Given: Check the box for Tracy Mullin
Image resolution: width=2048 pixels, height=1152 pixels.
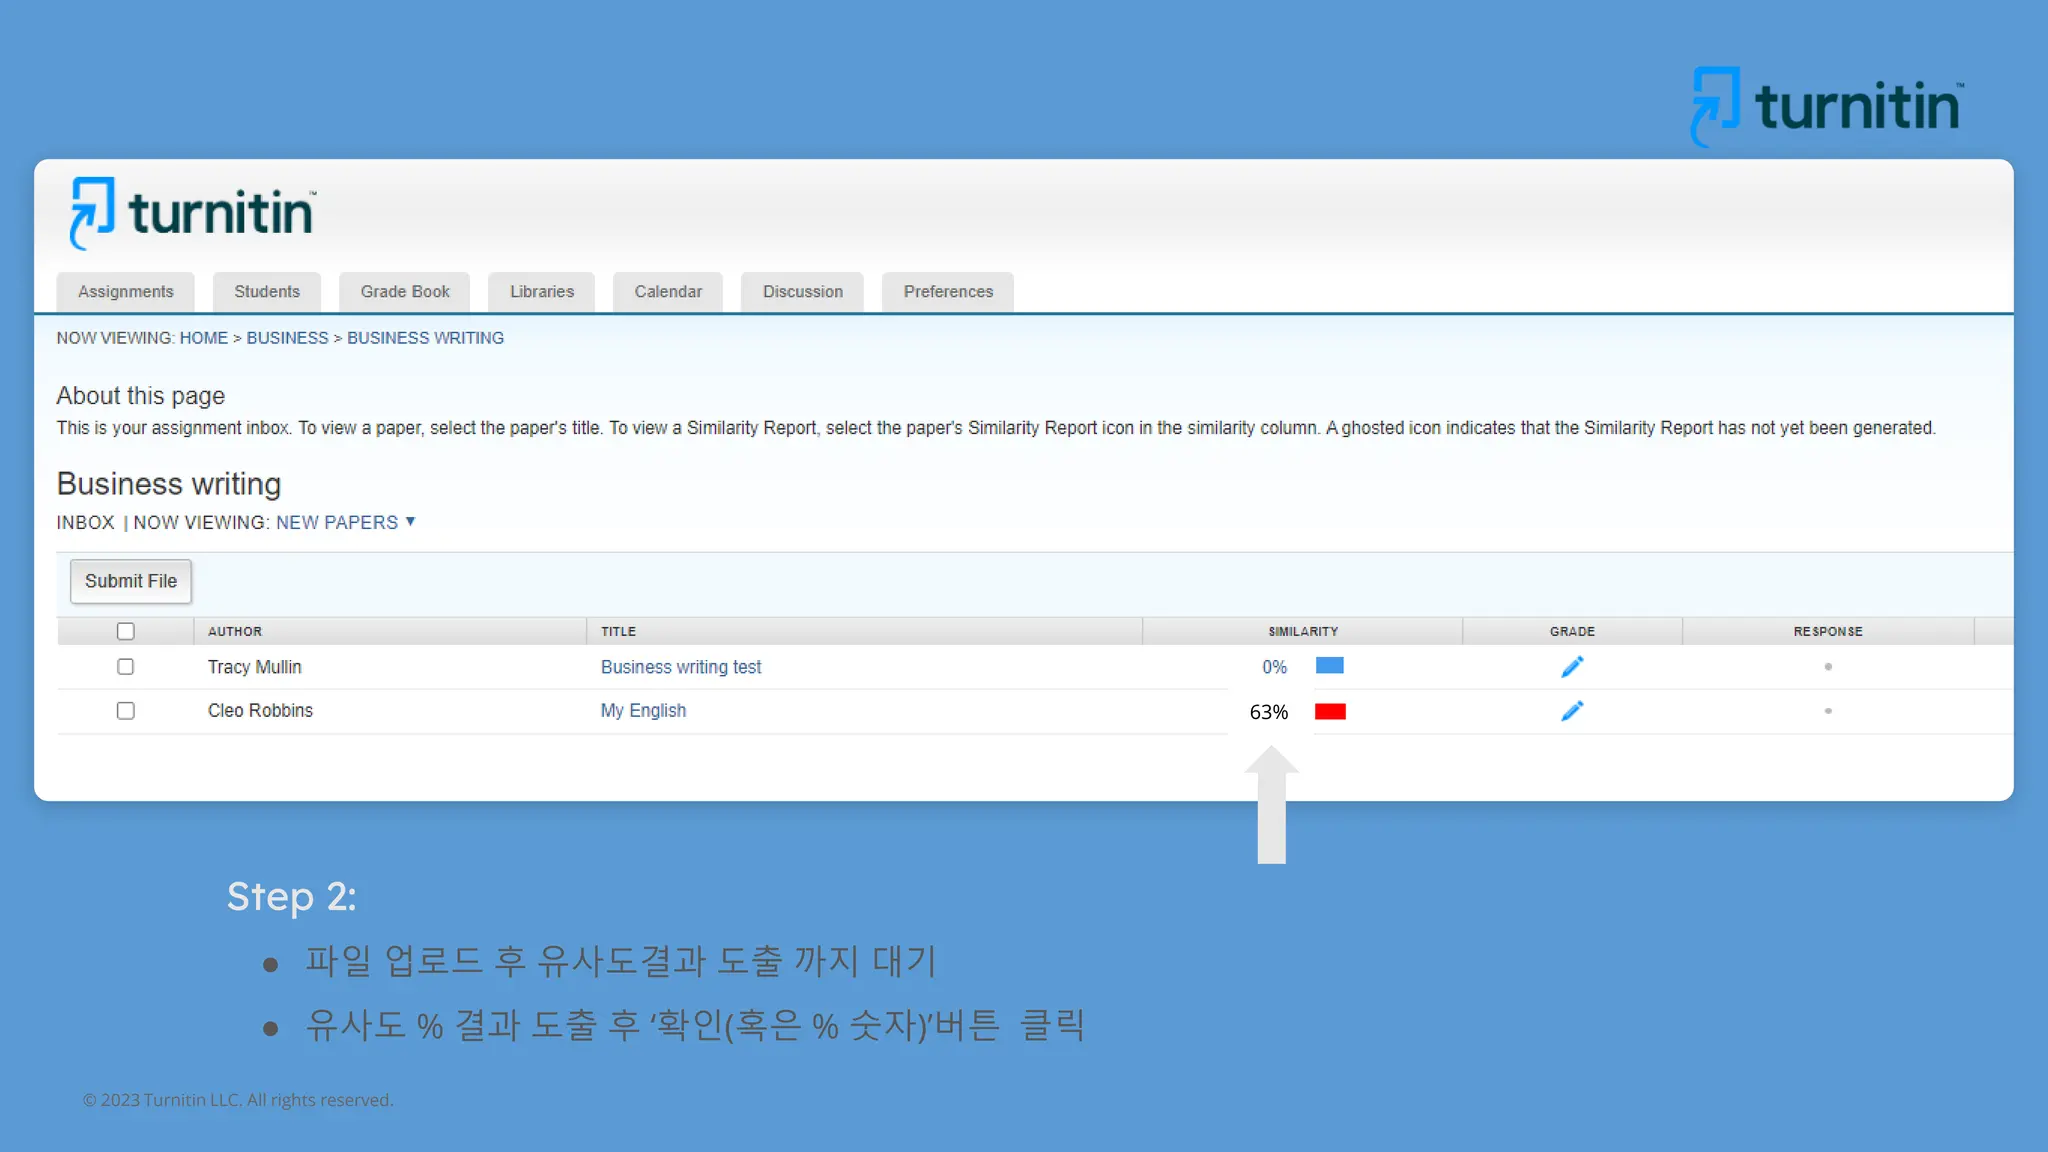Looking at the screenshot, I should pos(125,666).
